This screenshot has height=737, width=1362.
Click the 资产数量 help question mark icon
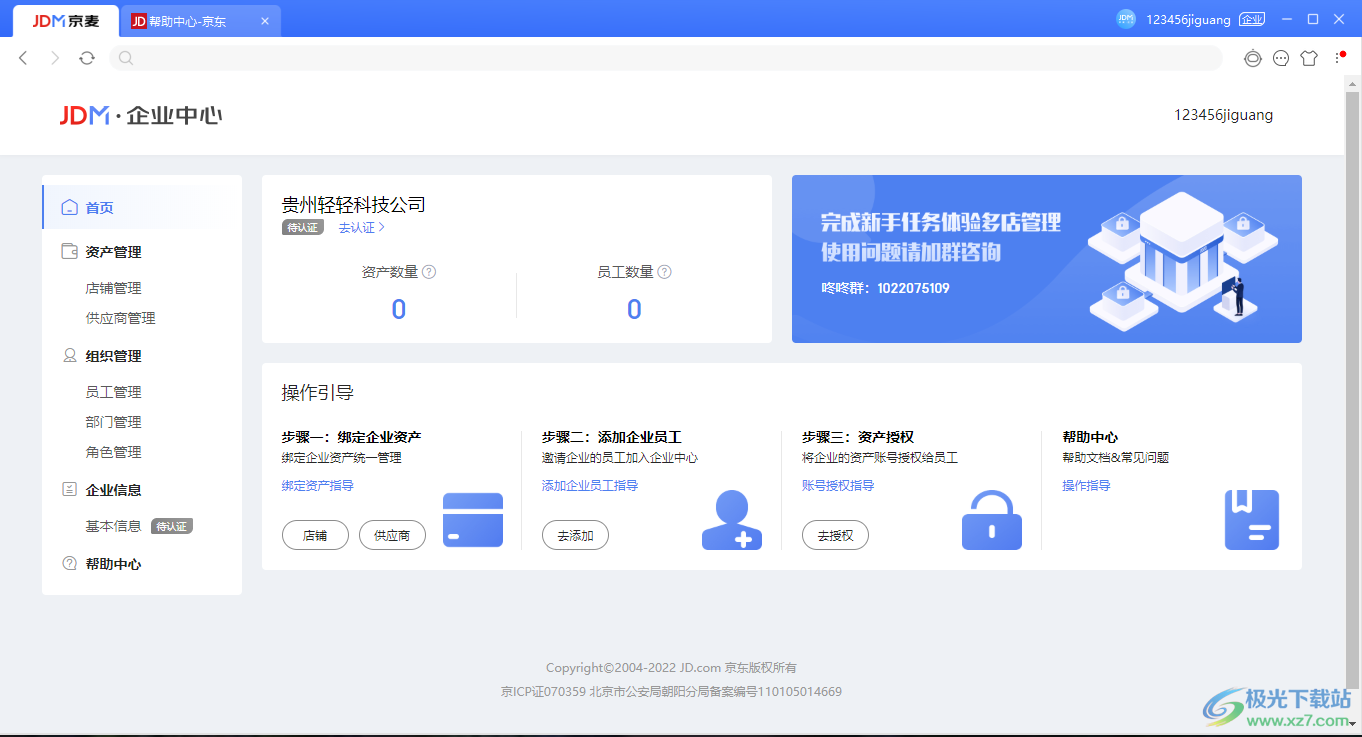tap(429, 272)
